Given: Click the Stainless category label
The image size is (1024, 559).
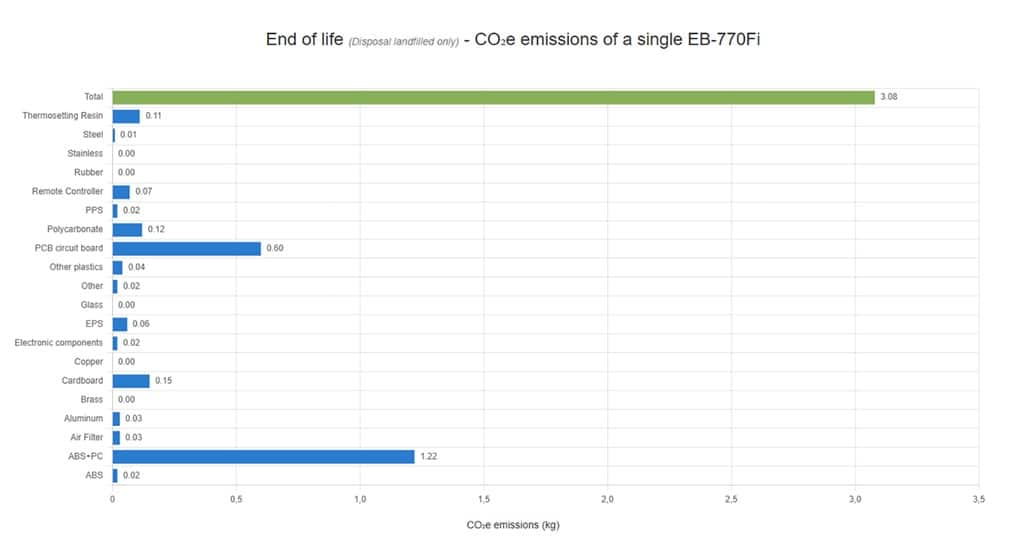Looking at the screenshot, I should [85, 154].
